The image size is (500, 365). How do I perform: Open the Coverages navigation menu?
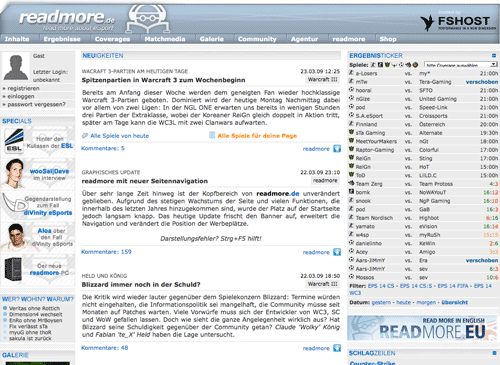pos(112,39)
